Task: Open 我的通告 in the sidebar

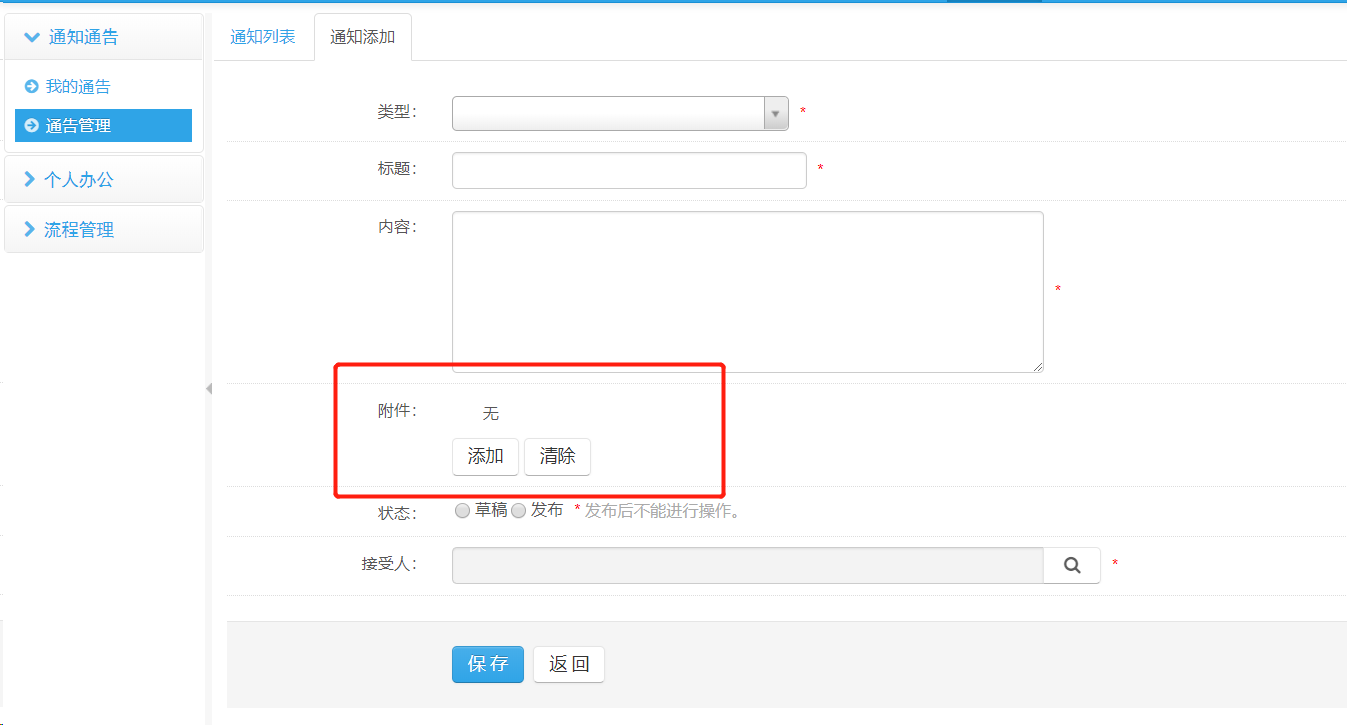Action: click(78, 87)
